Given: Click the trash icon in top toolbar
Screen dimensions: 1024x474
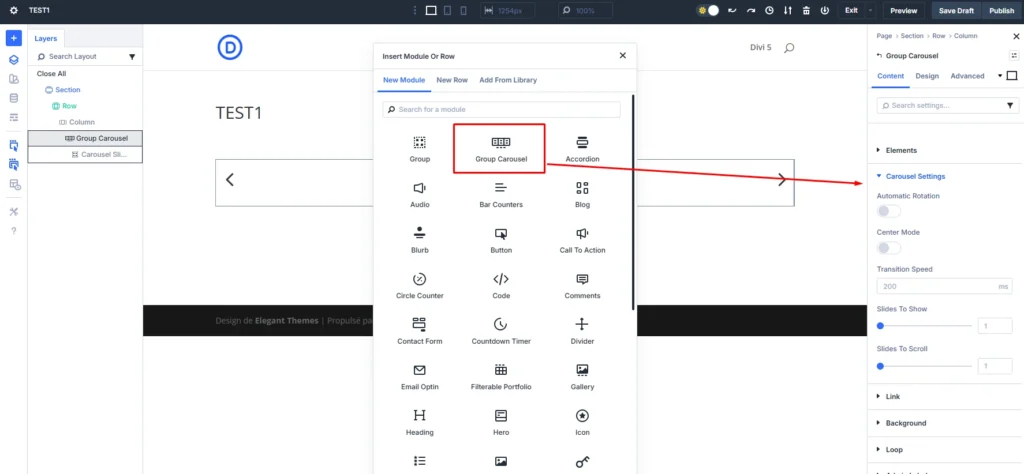Looking at the screenshot, I should point(806,10).
